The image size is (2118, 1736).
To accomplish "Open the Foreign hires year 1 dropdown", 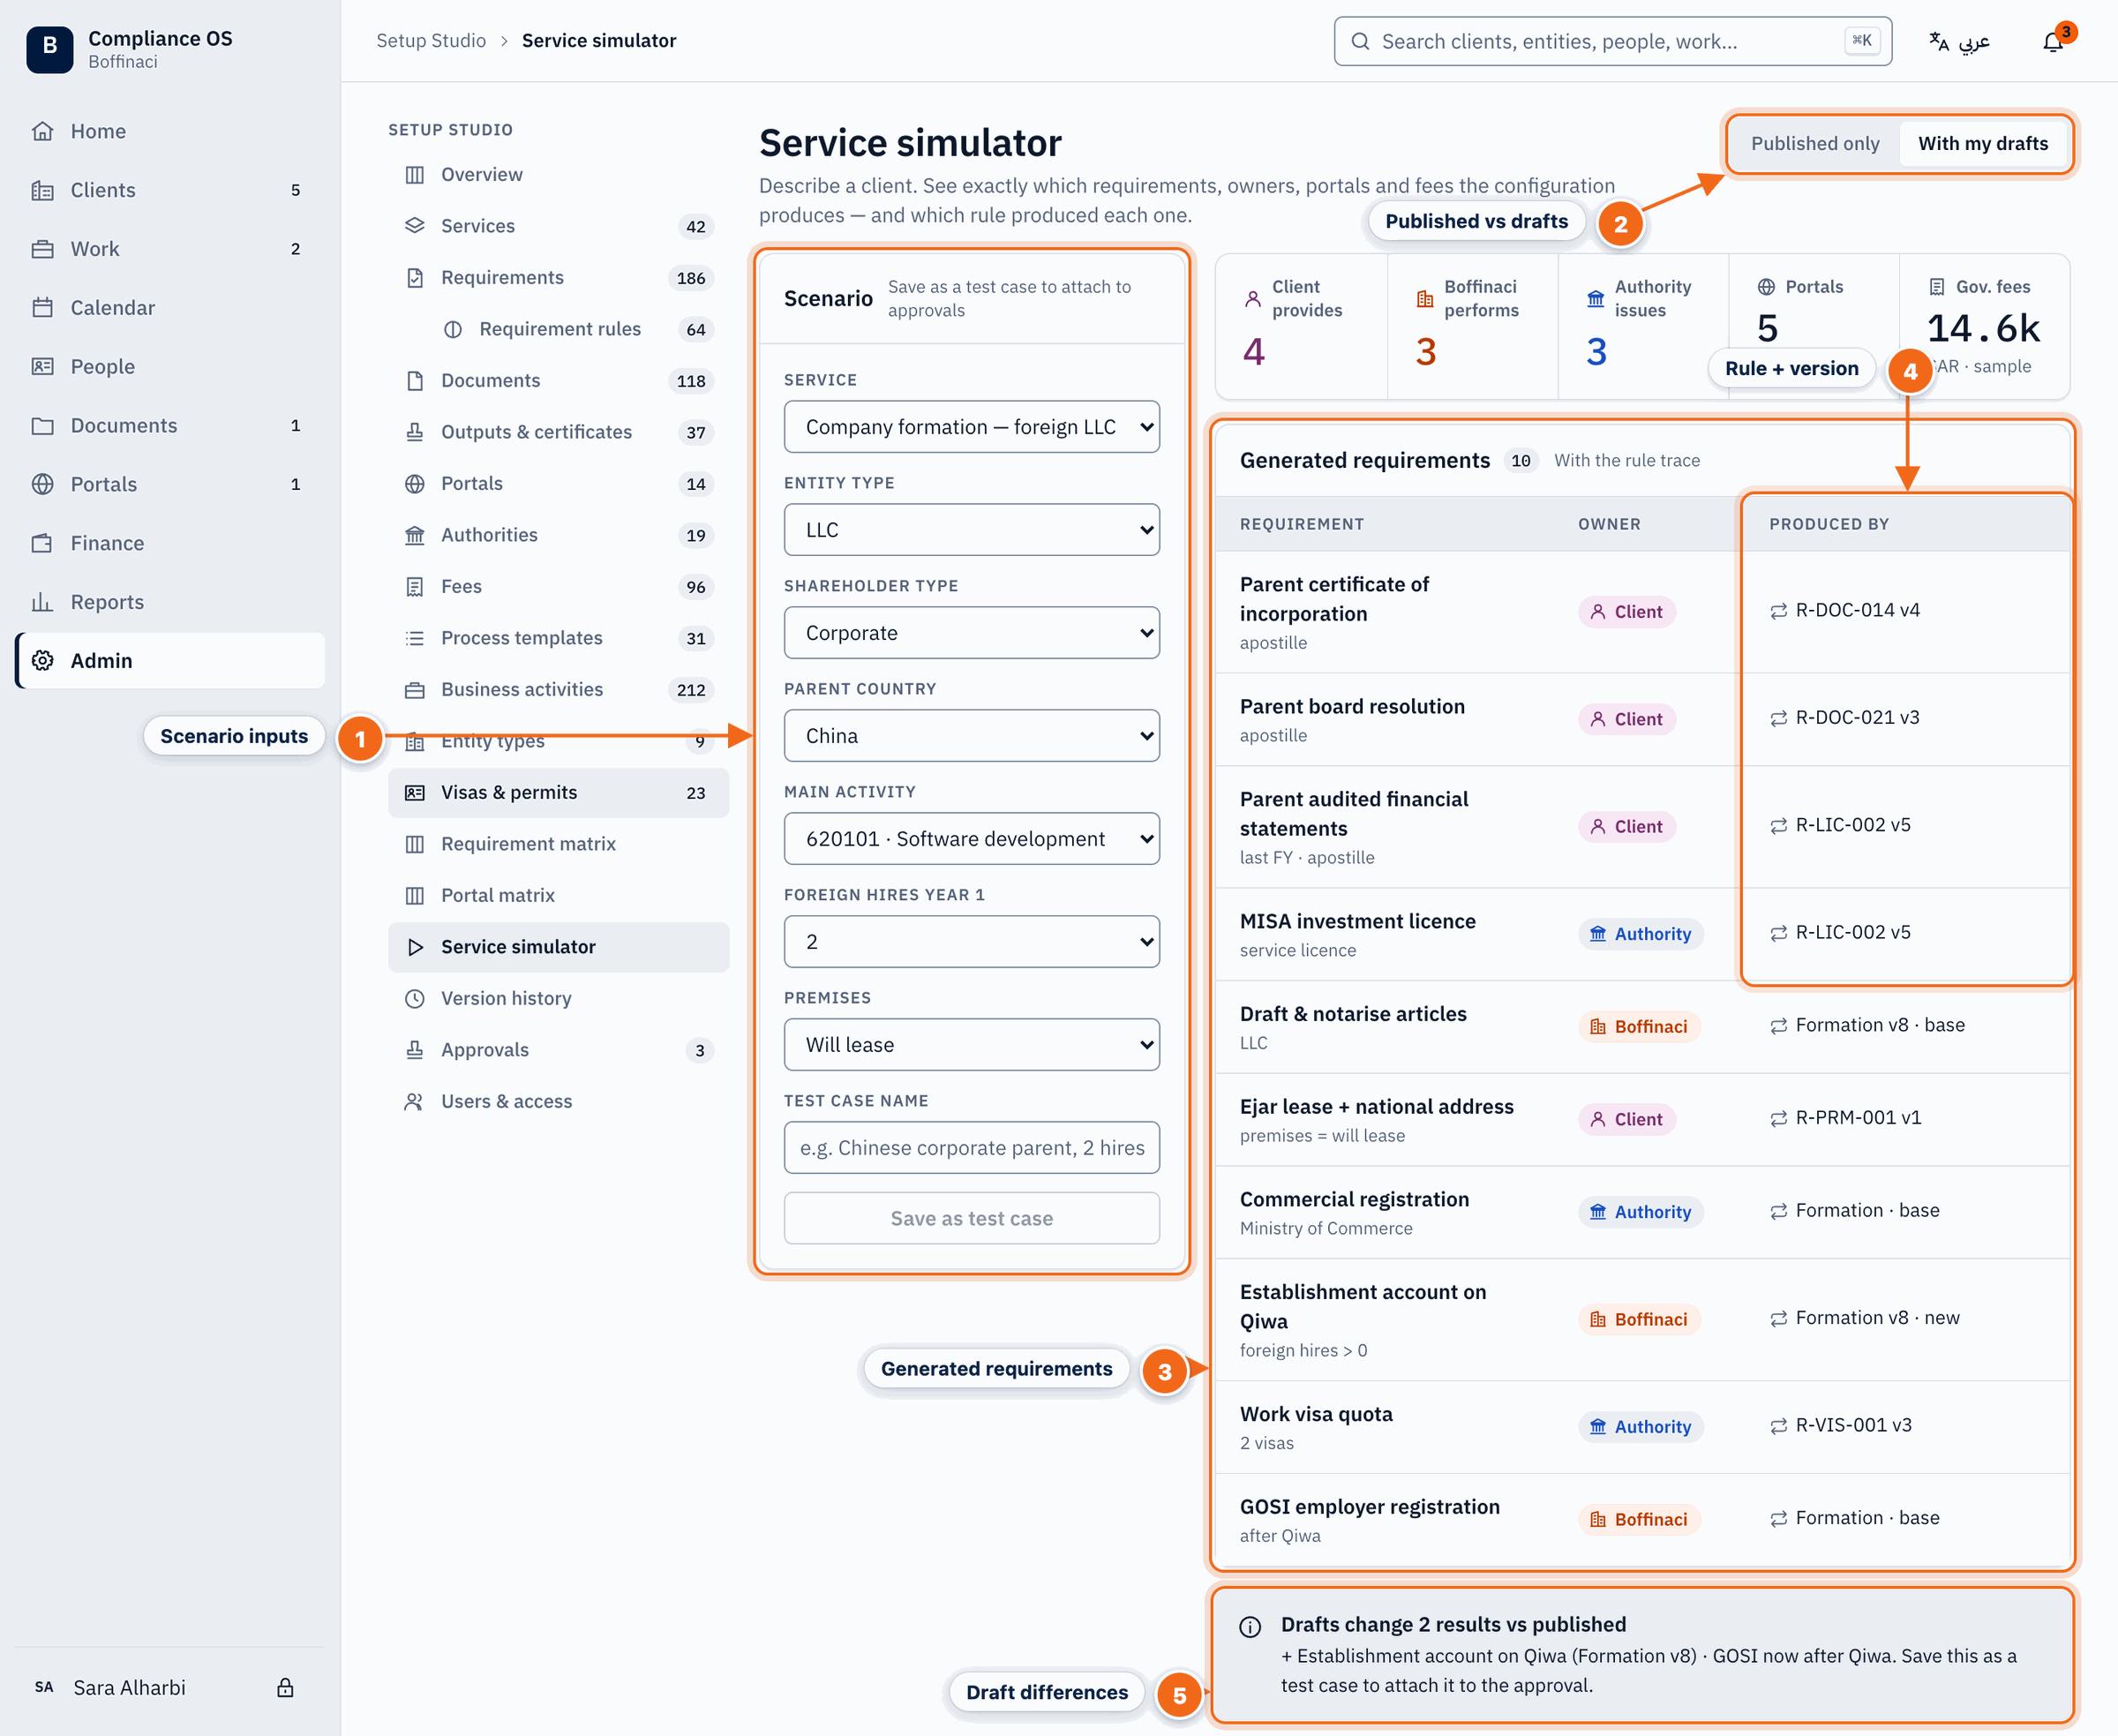I will coord(972,942).
